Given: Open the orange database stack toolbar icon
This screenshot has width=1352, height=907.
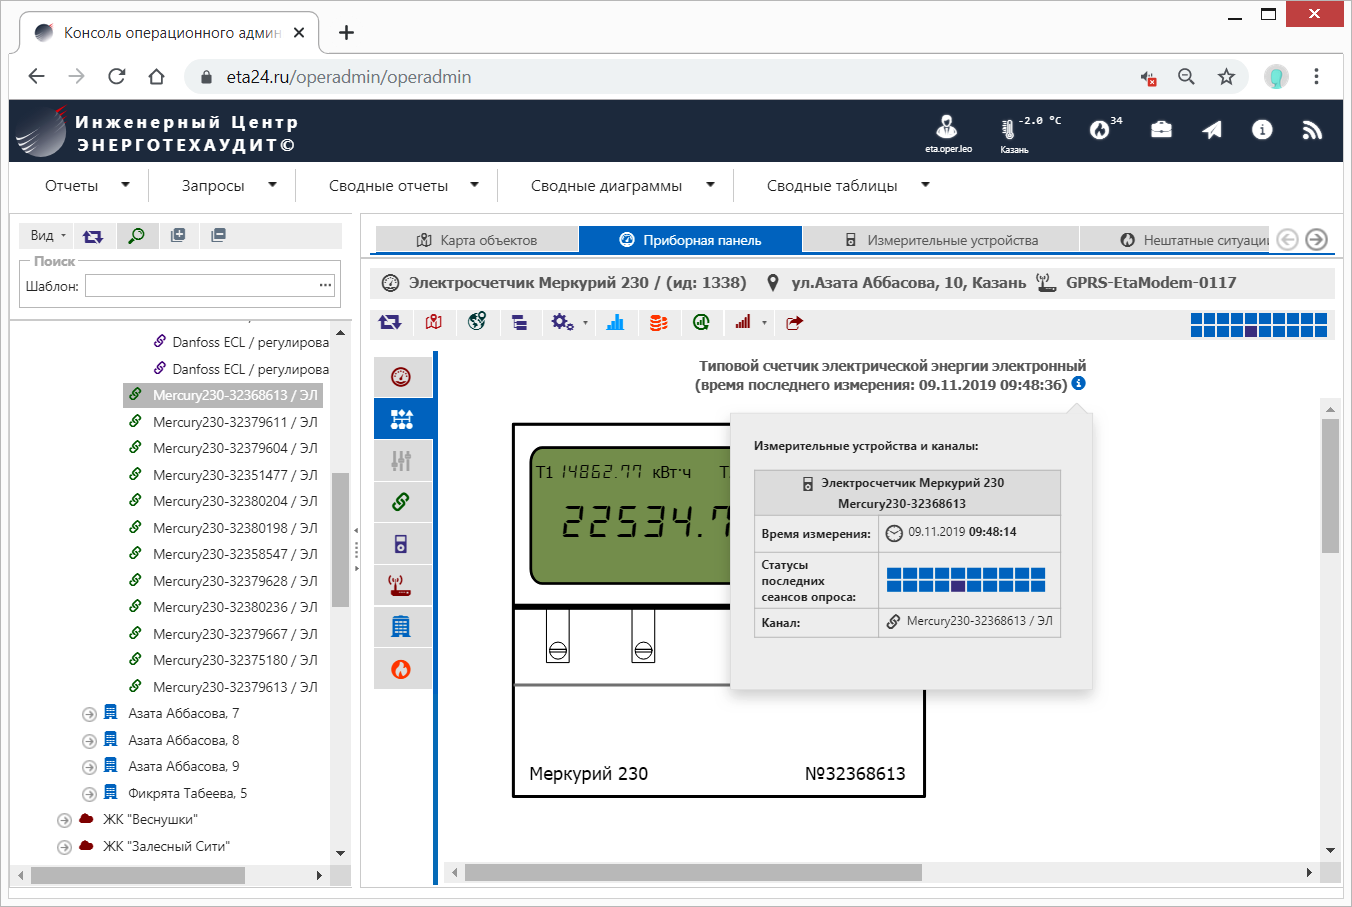Looking at the screenshot, I should 658,322.
